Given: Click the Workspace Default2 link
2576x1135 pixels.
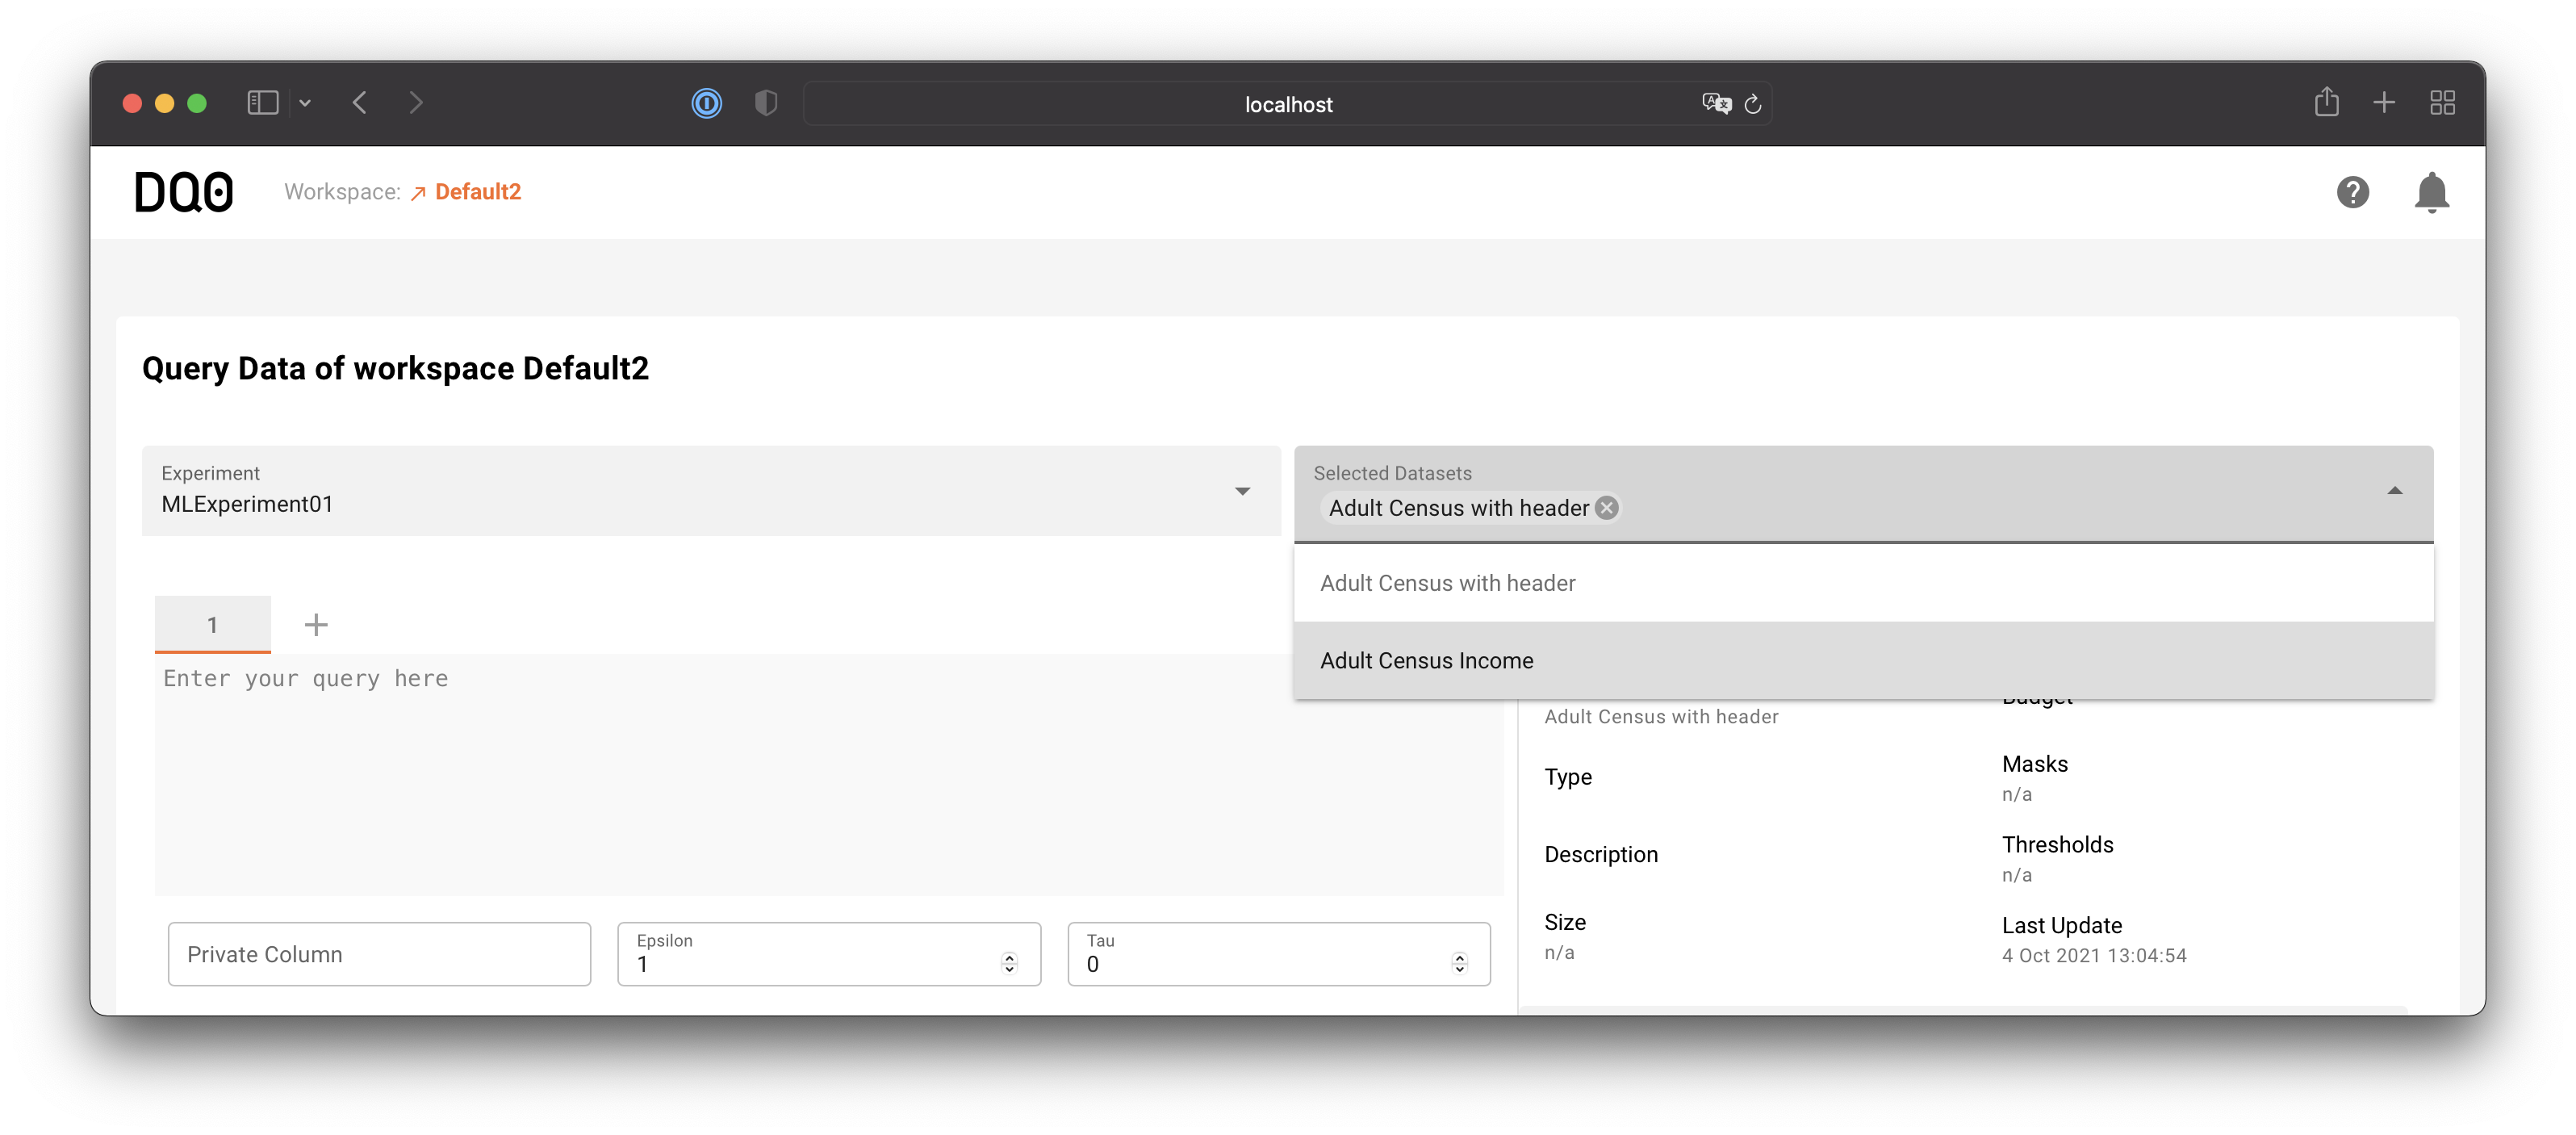Looking at the screenshot, I should point(476,192).
